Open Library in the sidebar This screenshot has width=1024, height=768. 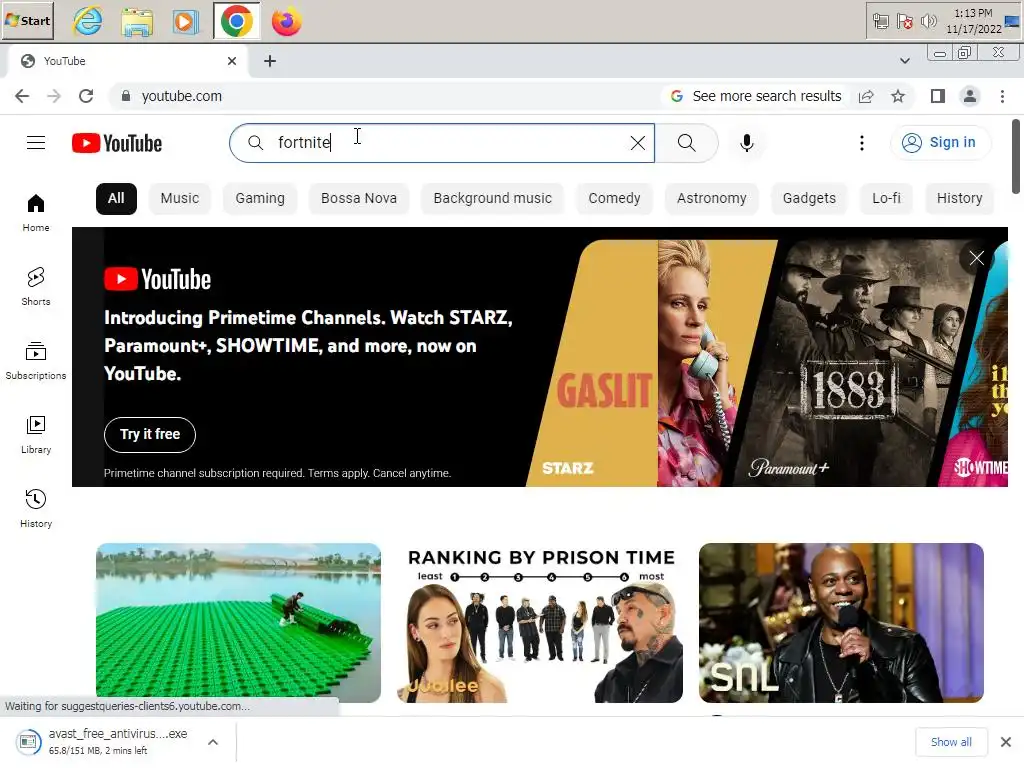(x=36, y=435)
